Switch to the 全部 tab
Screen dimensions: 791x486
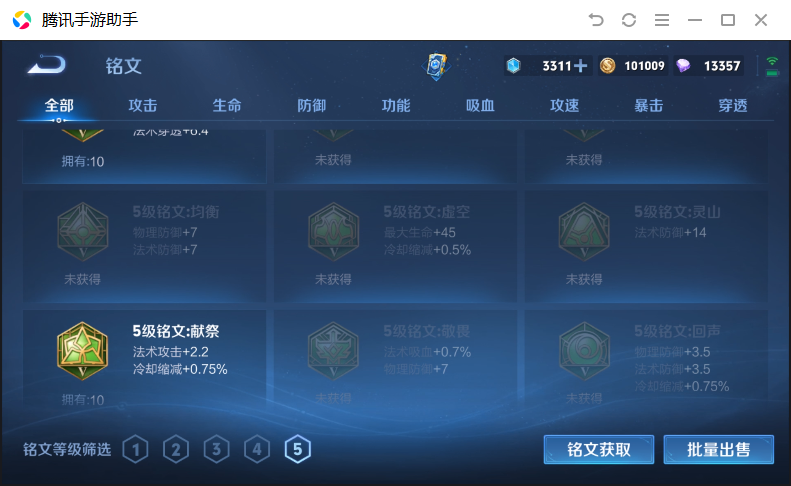(59, 105)
